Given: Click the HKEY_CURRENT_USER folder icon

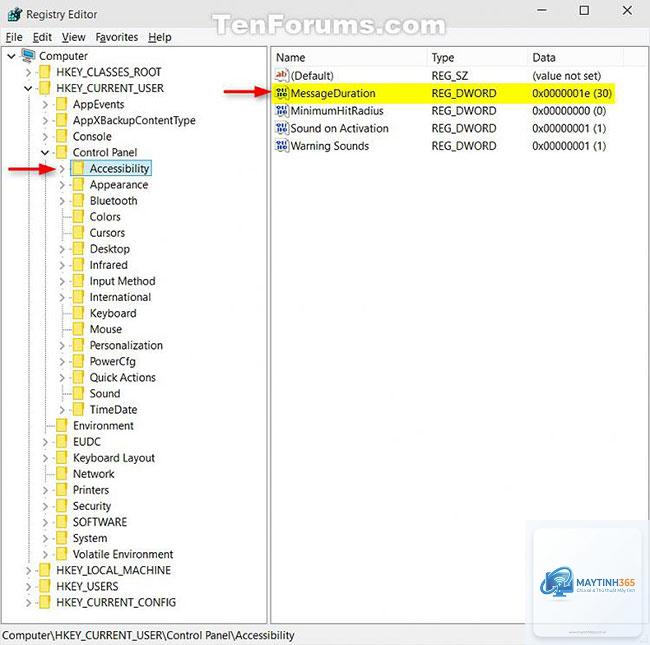Looking at the screenshot, I should [x=45, y=88].
